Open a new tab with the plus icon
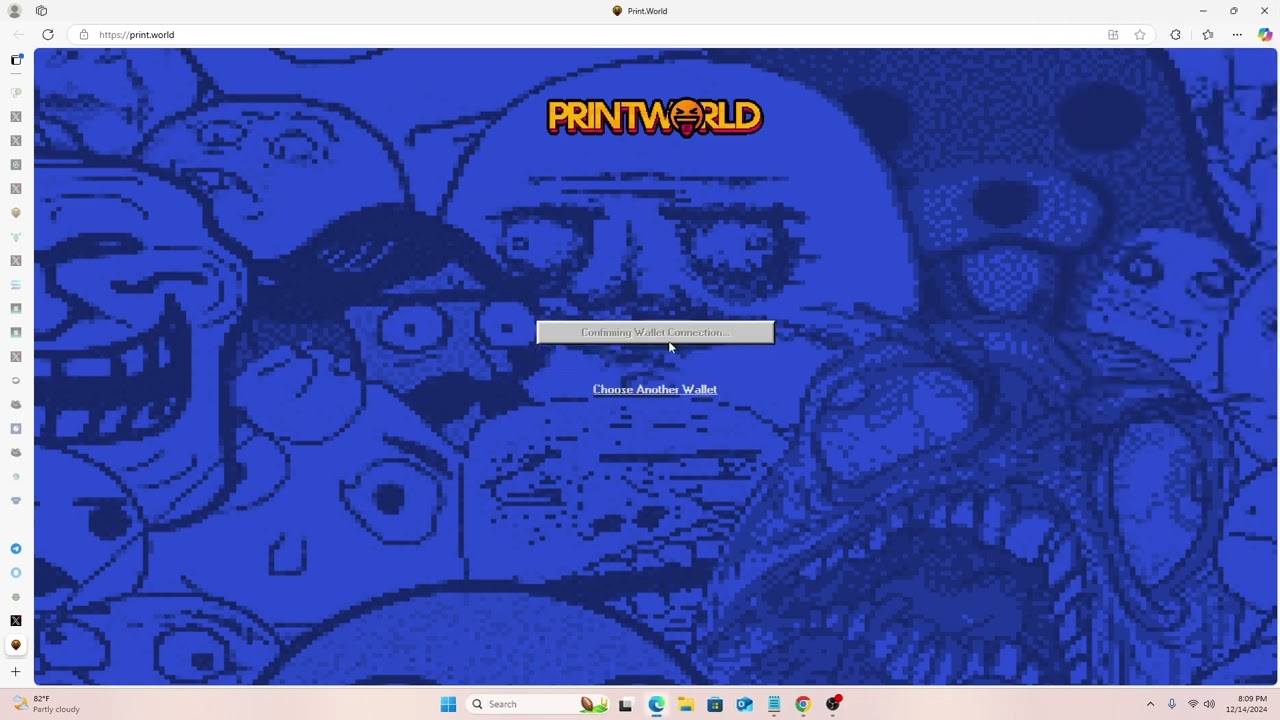This screenshot has height=720, width=1280. click(x=16, y=672)
